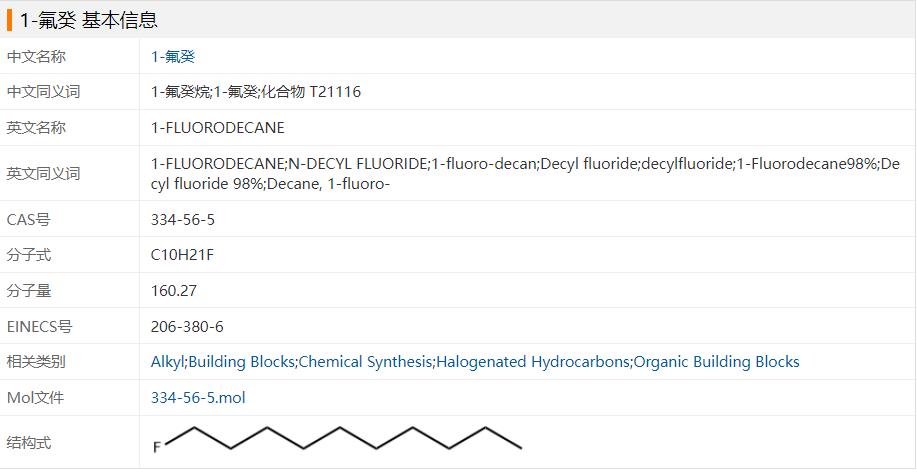Open the Halogenated Hydrocarbons category link
Viewport: 917px width, 474px height.
(534, 362)
